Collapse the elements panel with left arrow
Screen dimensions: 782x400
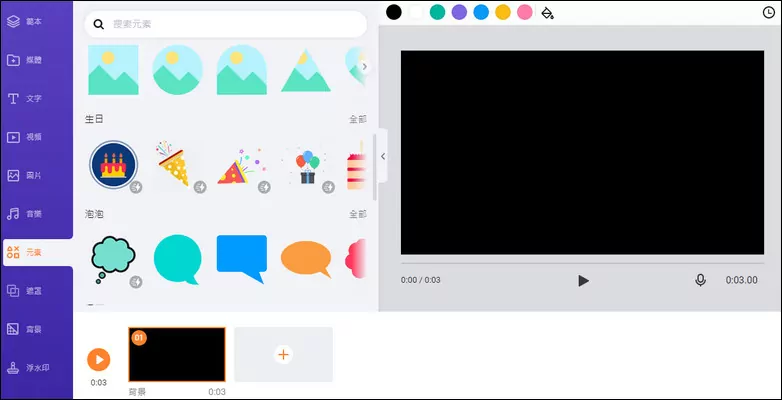[383, 156]
